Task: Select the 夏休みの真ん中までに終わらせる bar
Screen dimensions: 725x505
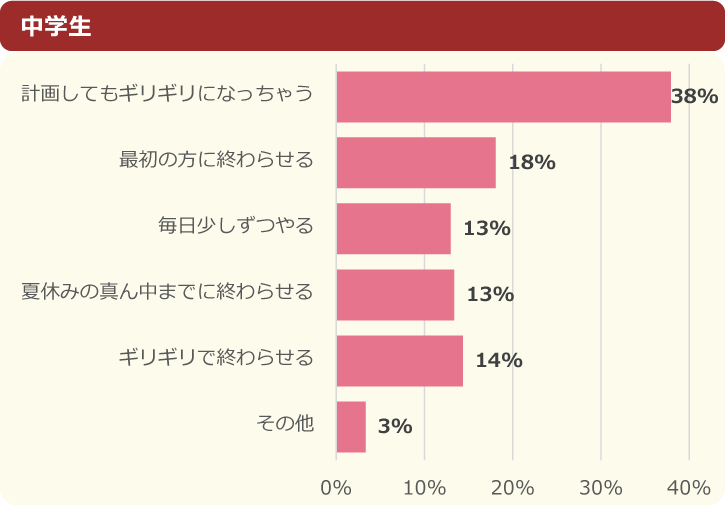Action: 395,295
